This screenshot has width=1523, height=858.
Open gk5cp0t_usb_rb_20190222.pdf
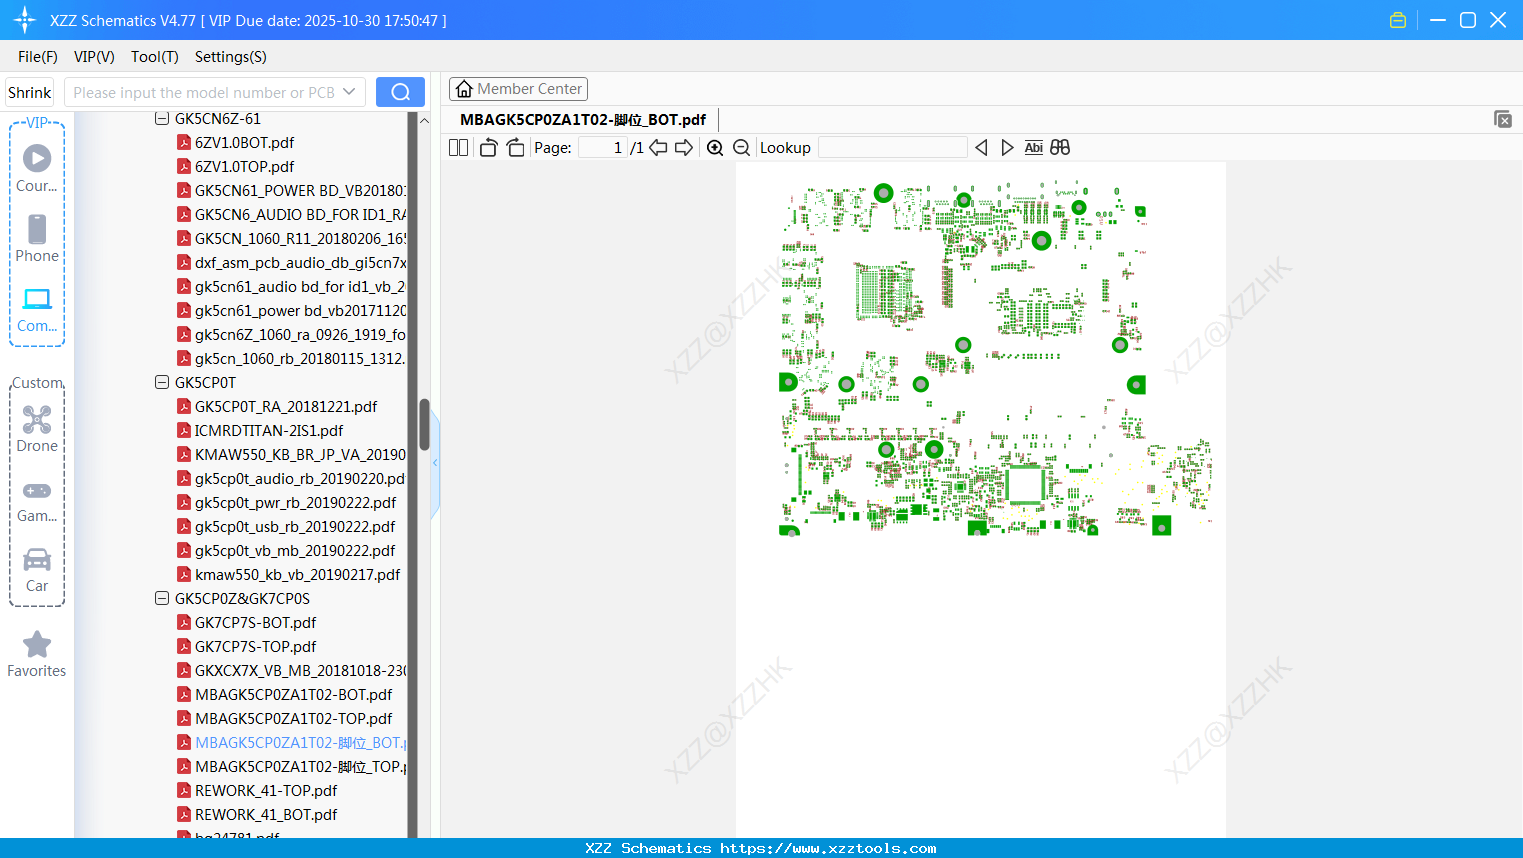click(295, 526)
